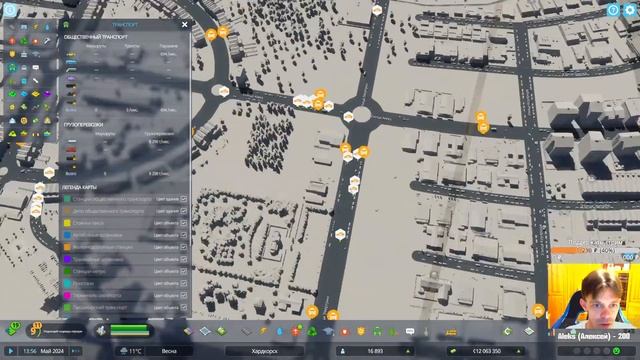Open 'Цвет здания' selector for brown depot row
Image resolution: width=640 pixels, height=360 pixels.
click(167, 211)
